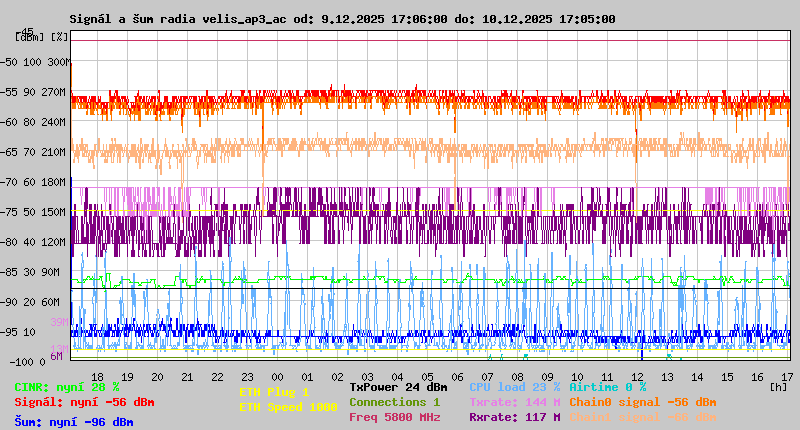Select the Txrate 144 M legend entry
This screenshot has height=430, width=800.
click(x=514, y=402)
